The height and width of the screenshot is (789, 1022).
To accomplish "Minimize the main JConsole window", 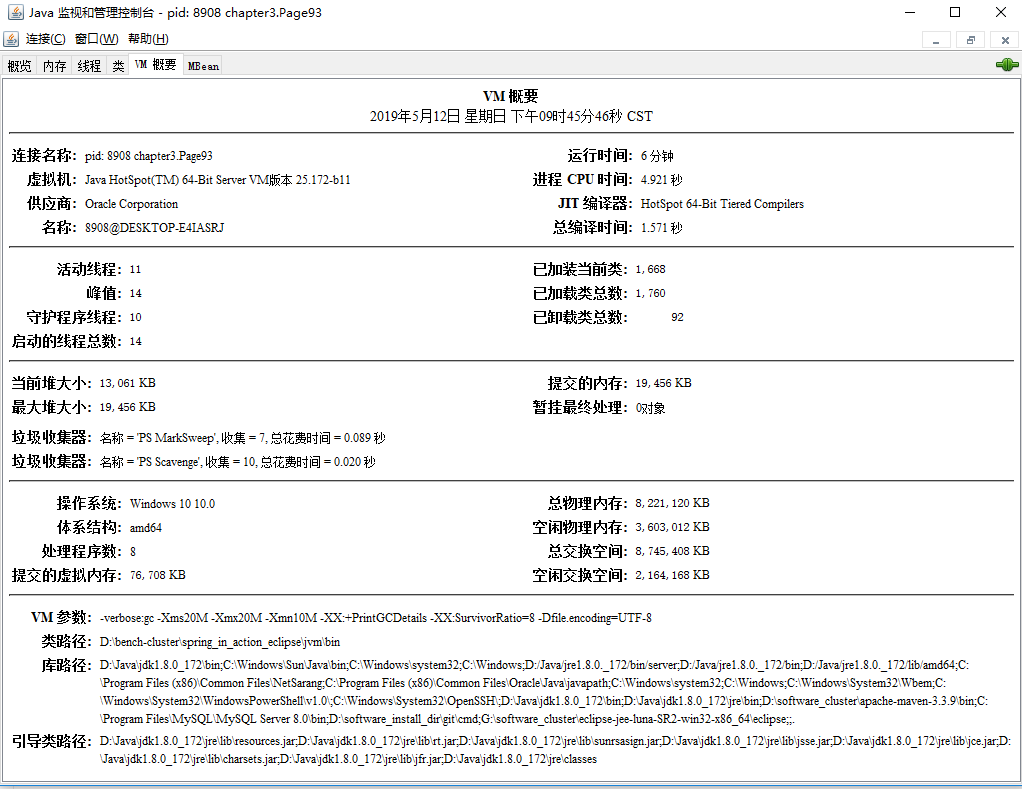I will pos(911,12).
